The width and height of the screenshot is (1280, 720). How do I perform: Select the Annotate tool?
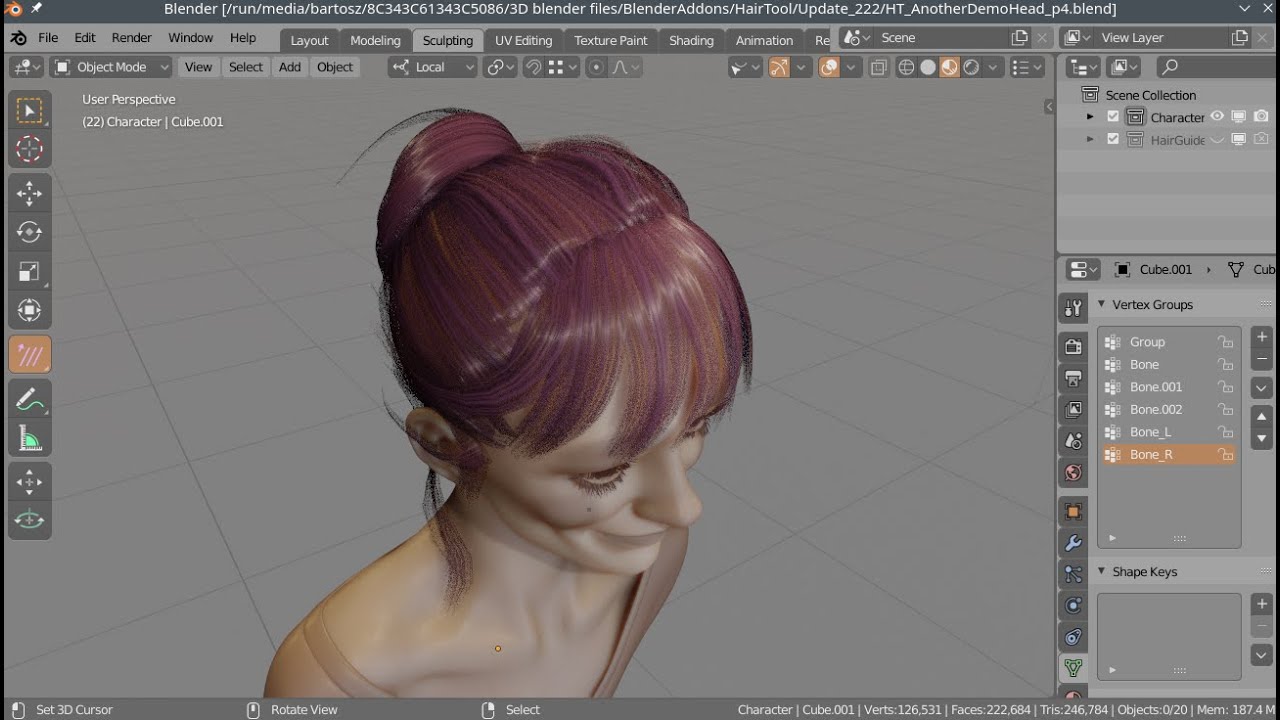30,400
